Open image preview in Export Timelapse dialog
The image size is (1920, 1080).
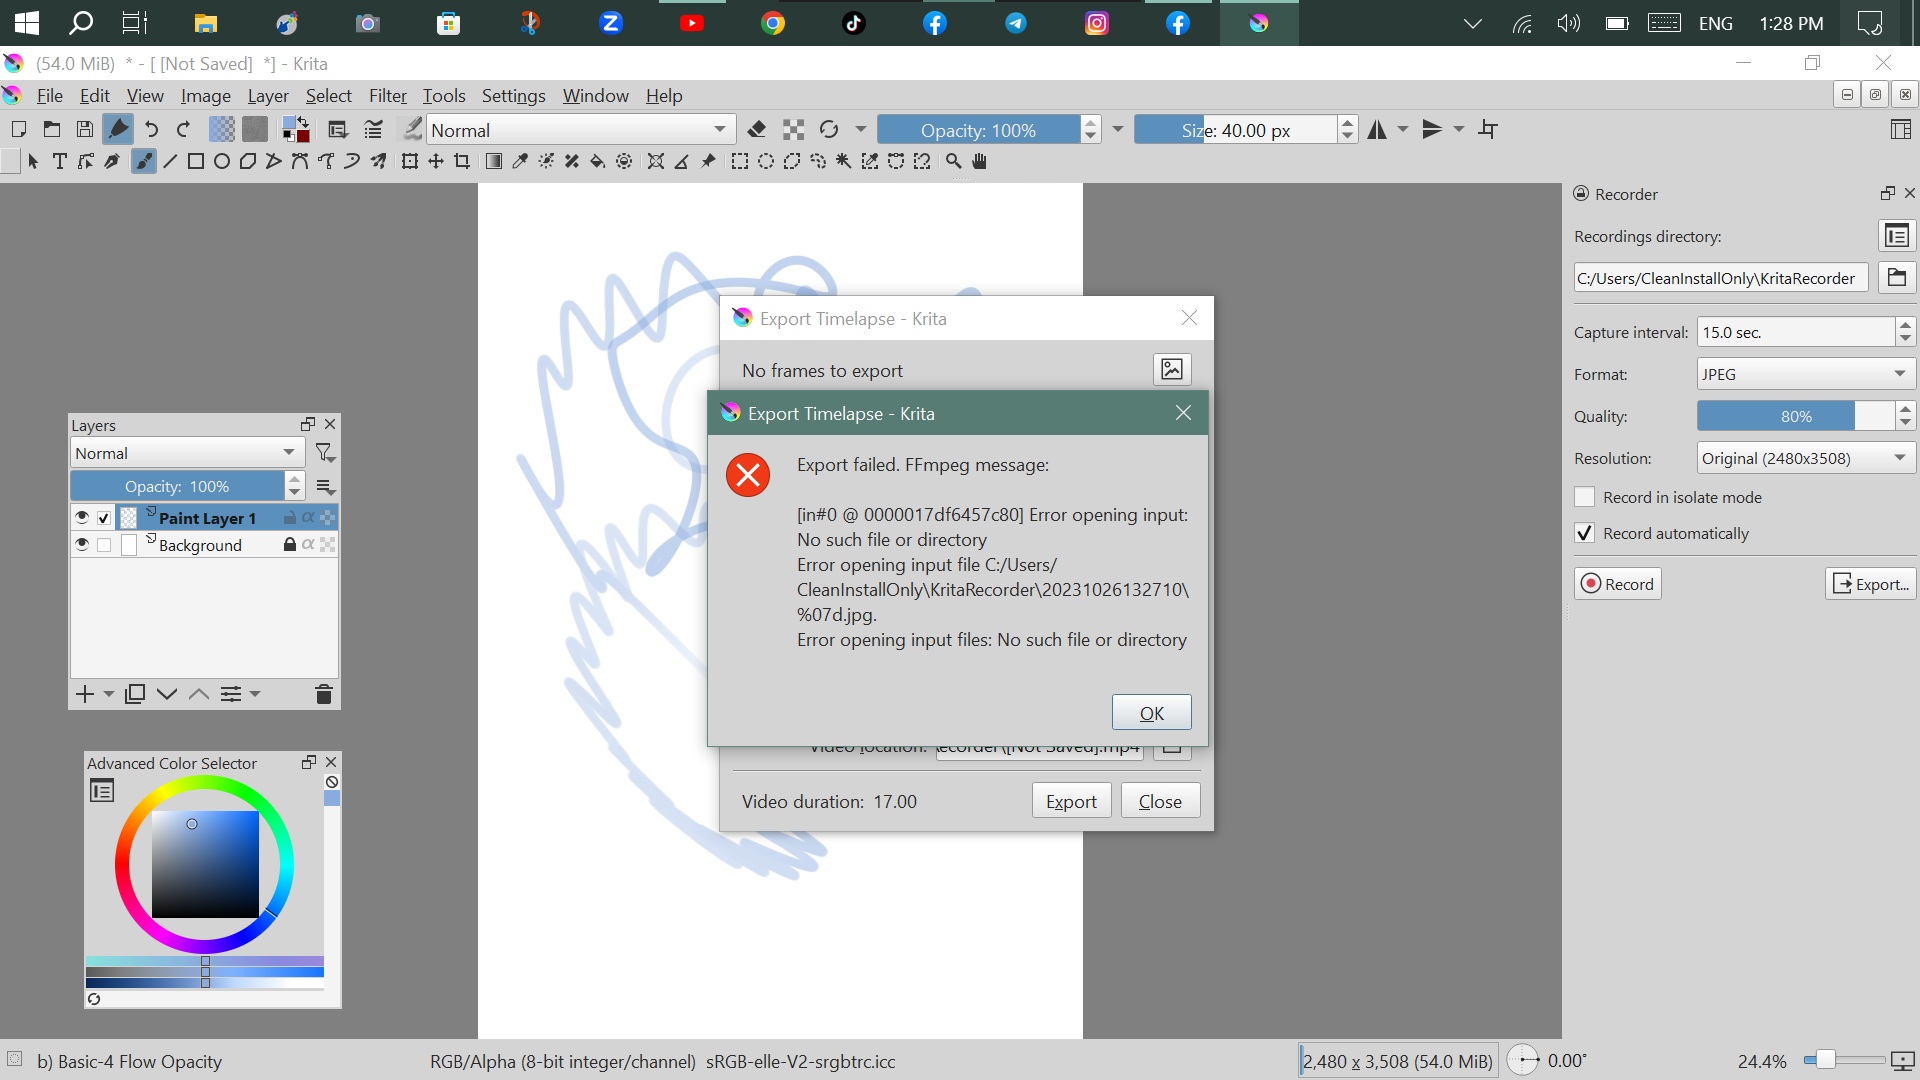pyautogui.click(x=1172, y=369)
